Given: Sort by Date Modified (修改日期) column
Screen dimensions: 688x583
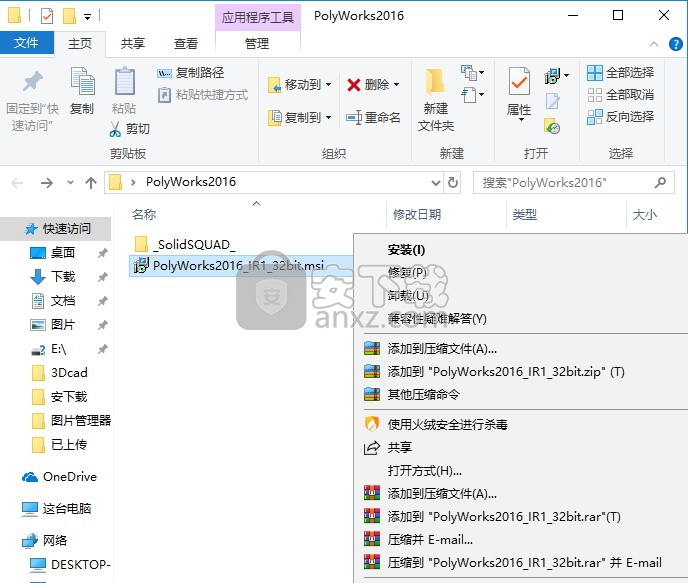Looking at the screenshot, I should (x=417, y=215).
